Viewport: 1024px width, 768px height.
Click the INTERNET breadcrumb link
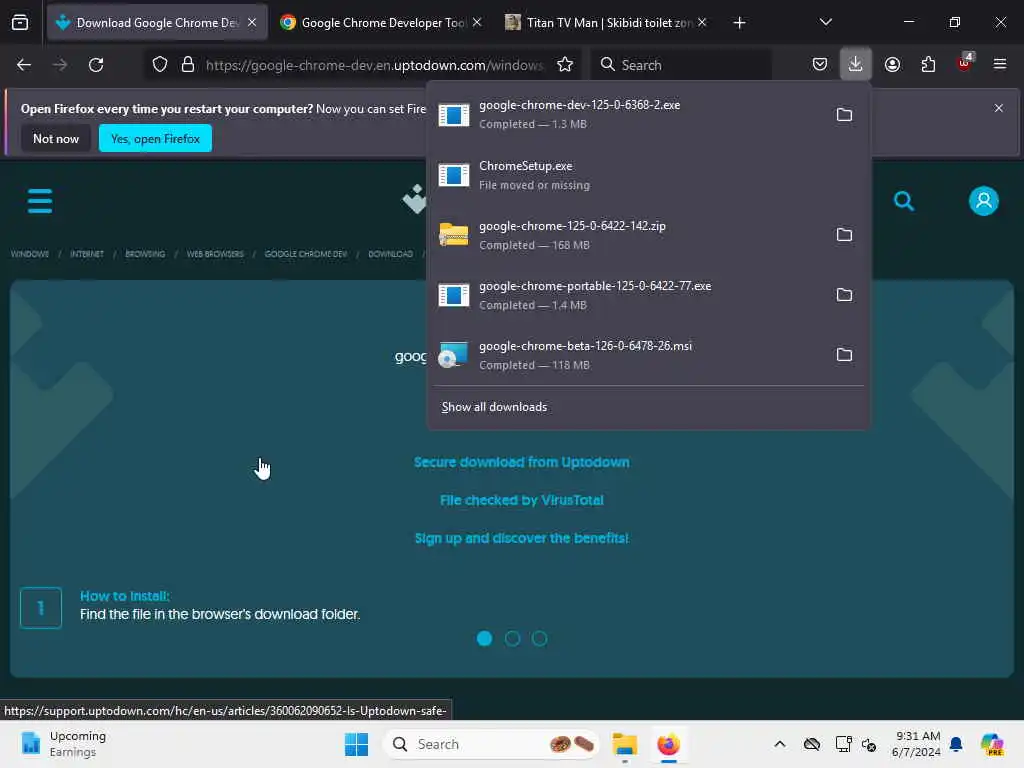[87, 254]
